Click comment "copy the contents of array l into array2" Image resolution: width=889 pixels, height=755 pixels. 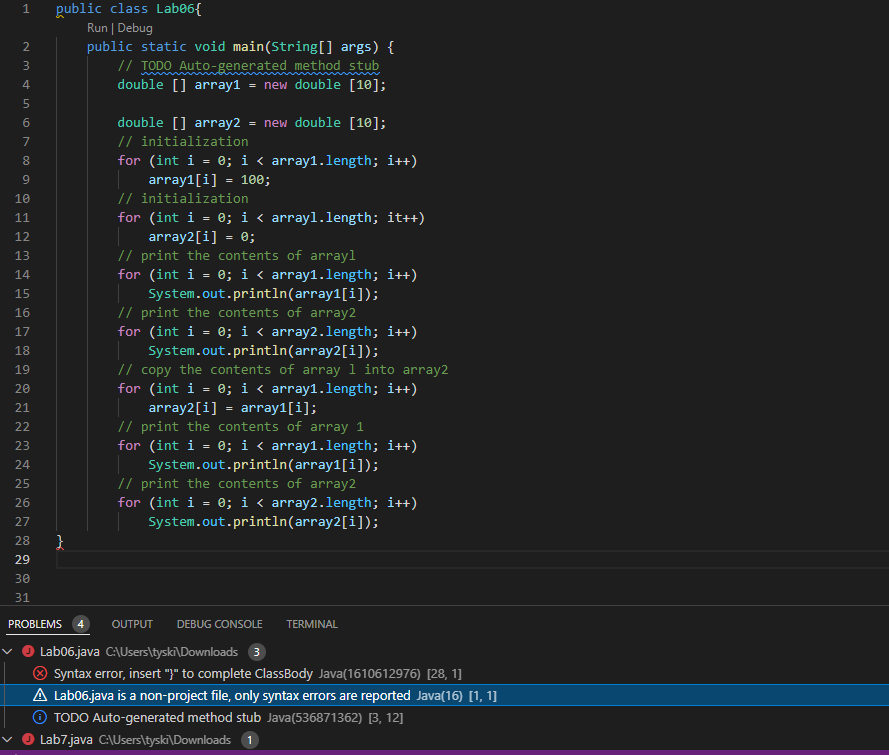294,370
